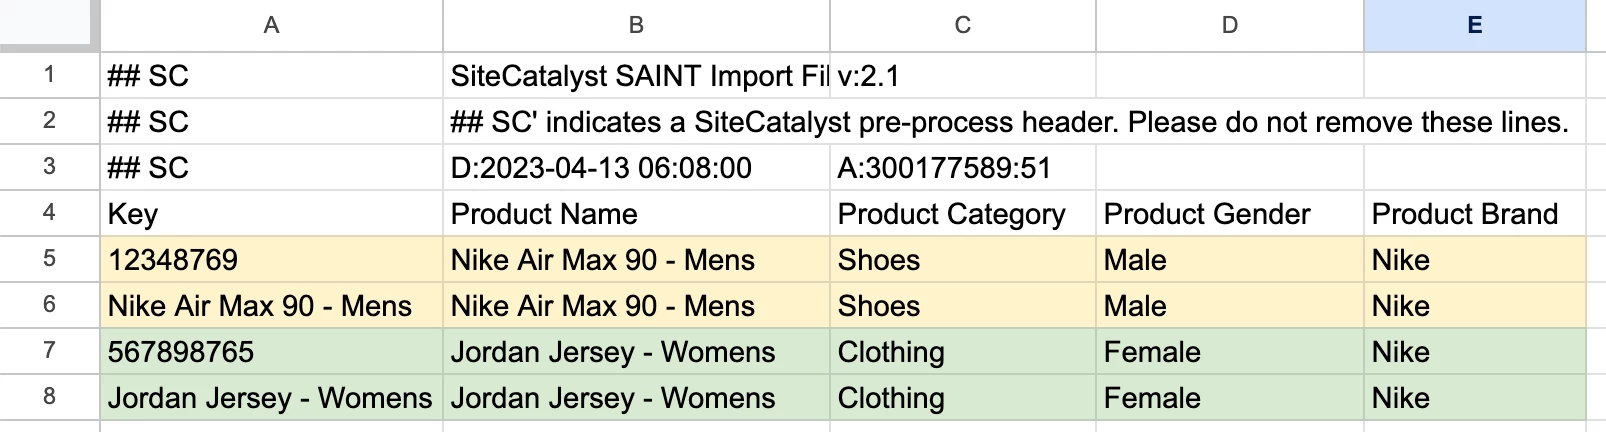Select the Product Name header cell
Viewport: 1606px width, 432px height.
tap(636, 213)
